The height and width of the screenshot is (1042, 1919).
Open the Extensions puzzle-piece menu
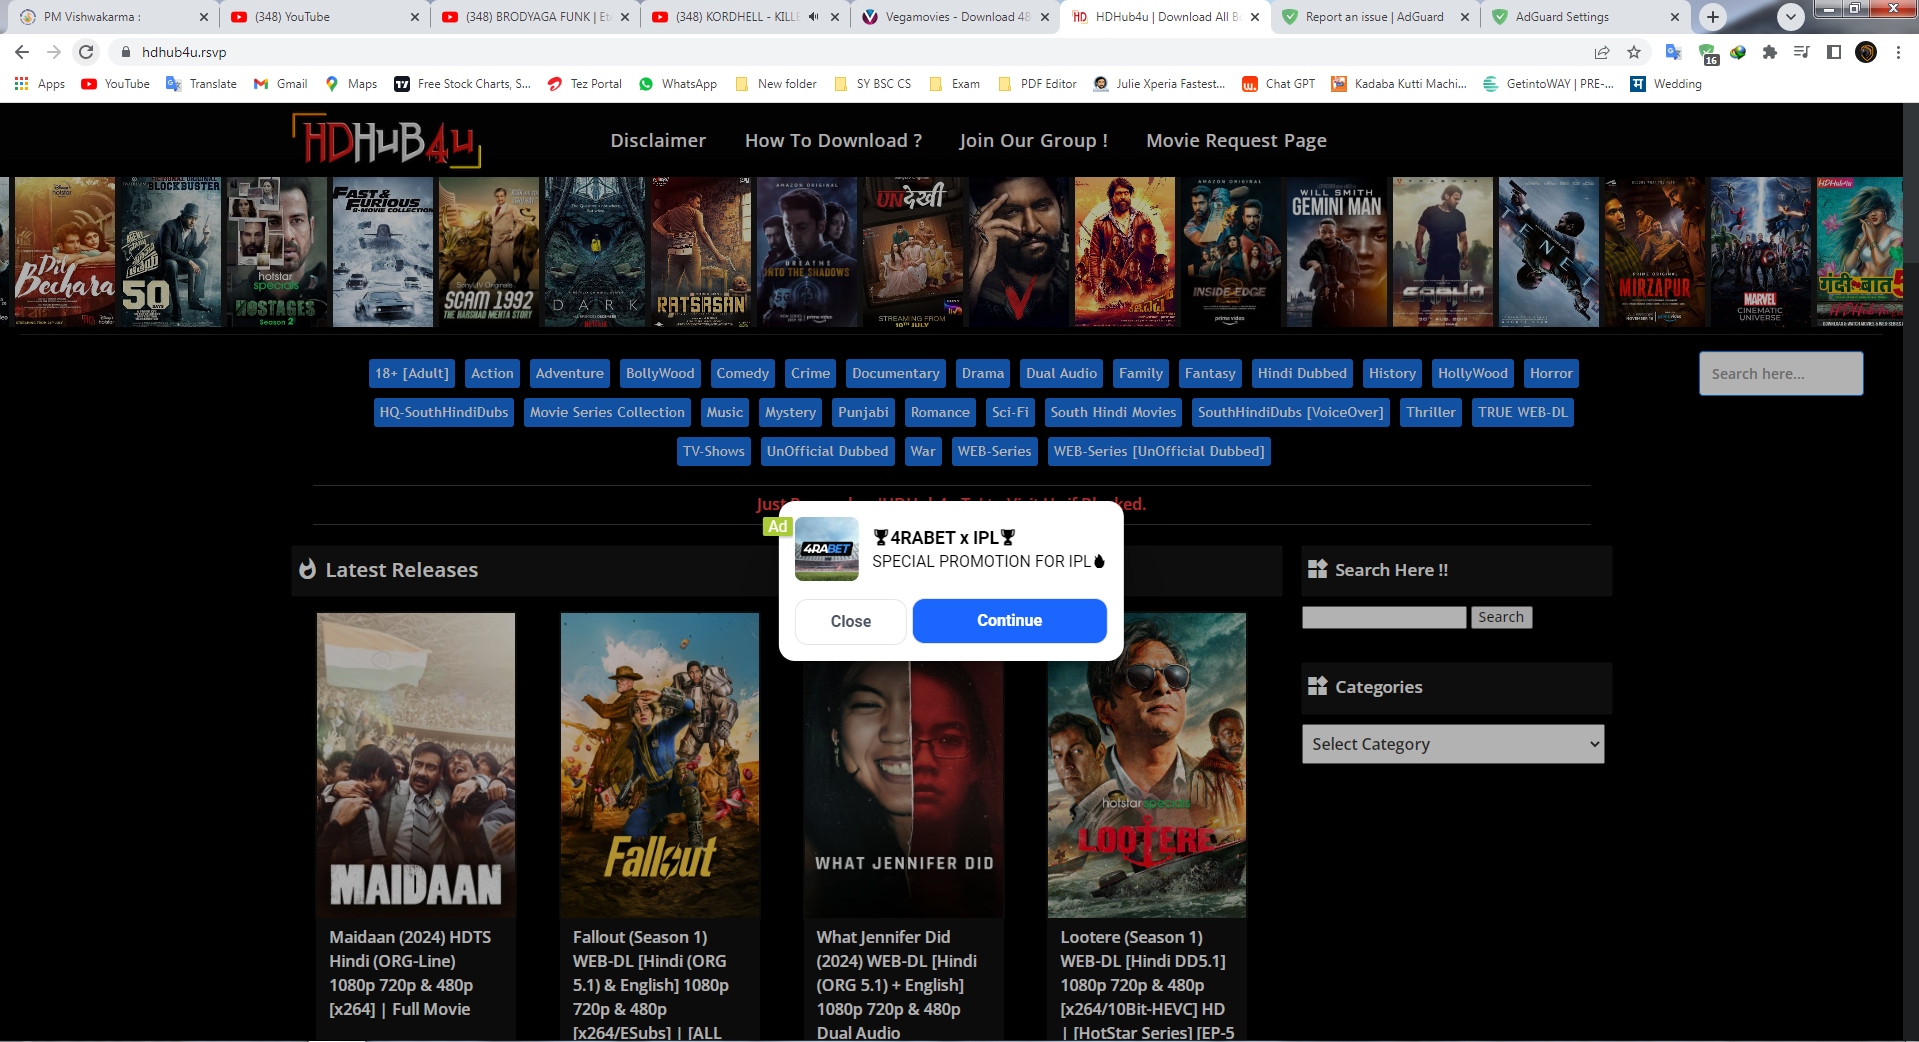[x=1770, y=52]
